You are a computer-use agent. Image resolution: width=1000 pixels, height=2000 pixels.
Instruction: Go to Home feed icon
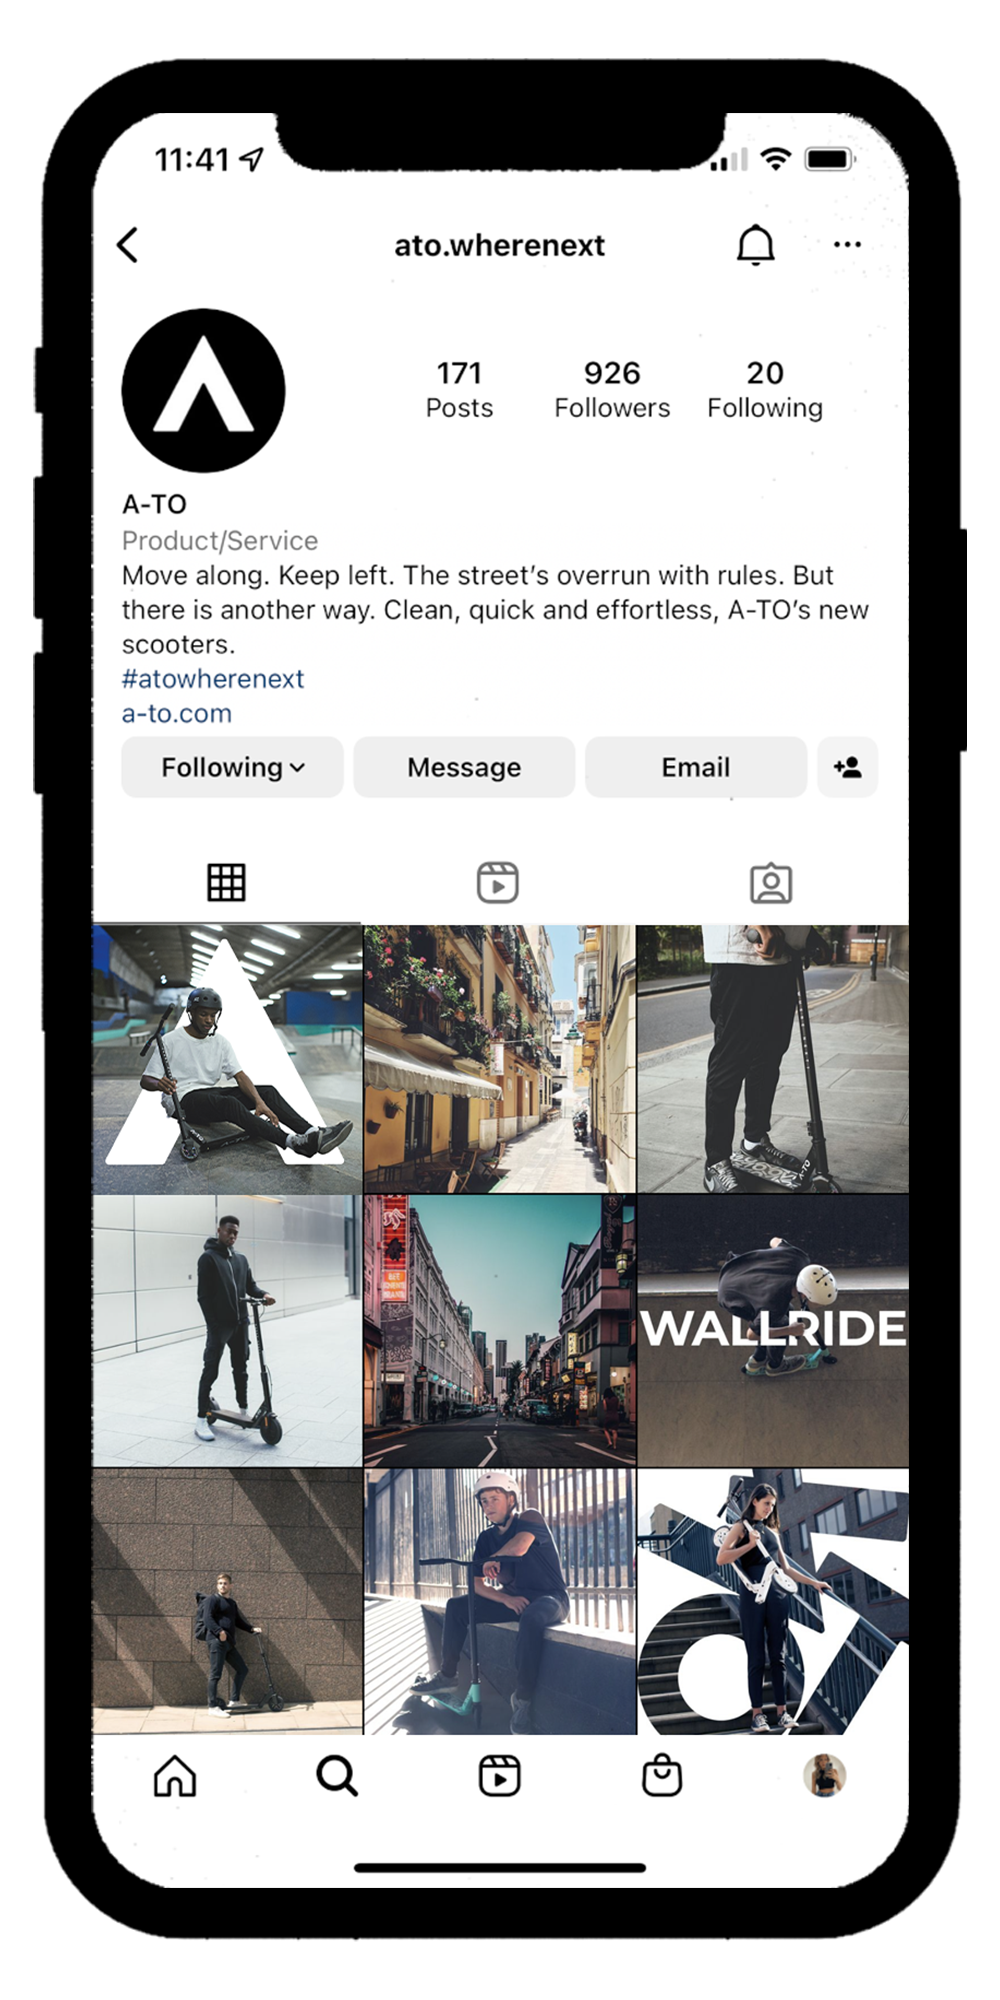175,1776
